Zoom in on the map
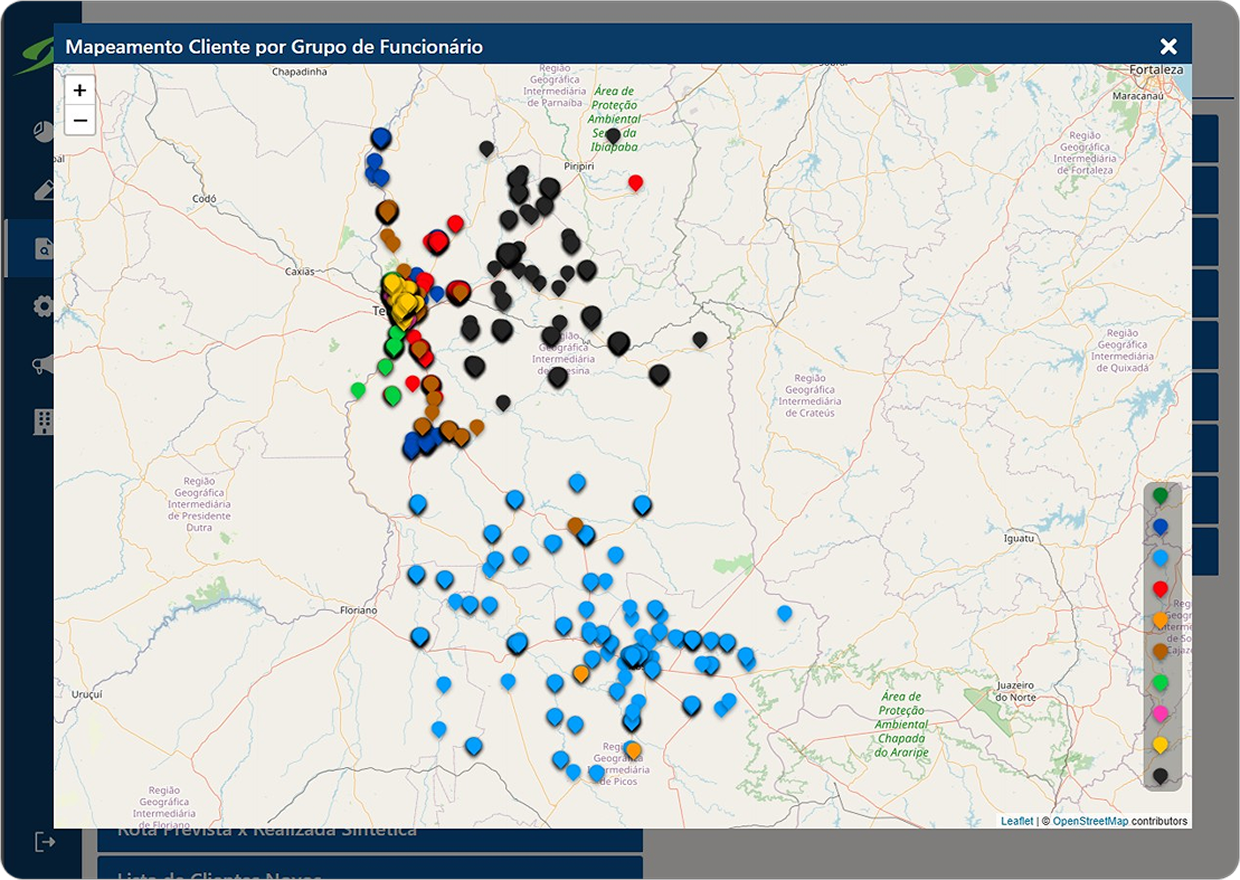Screen dimensions: 1240x880 pos(80,90)
